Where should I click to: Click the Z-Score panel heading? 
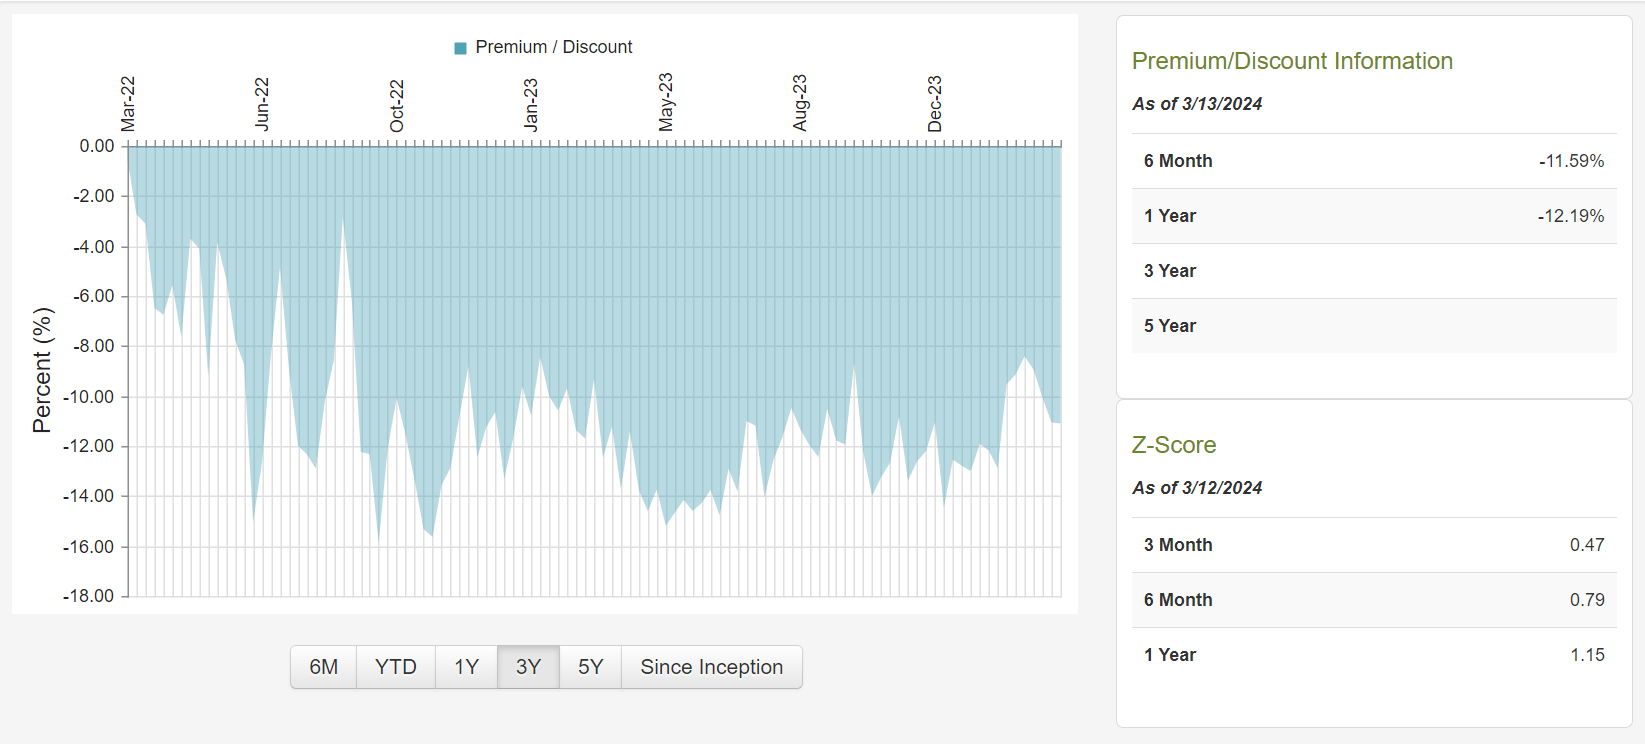(x=1174, y=445)
